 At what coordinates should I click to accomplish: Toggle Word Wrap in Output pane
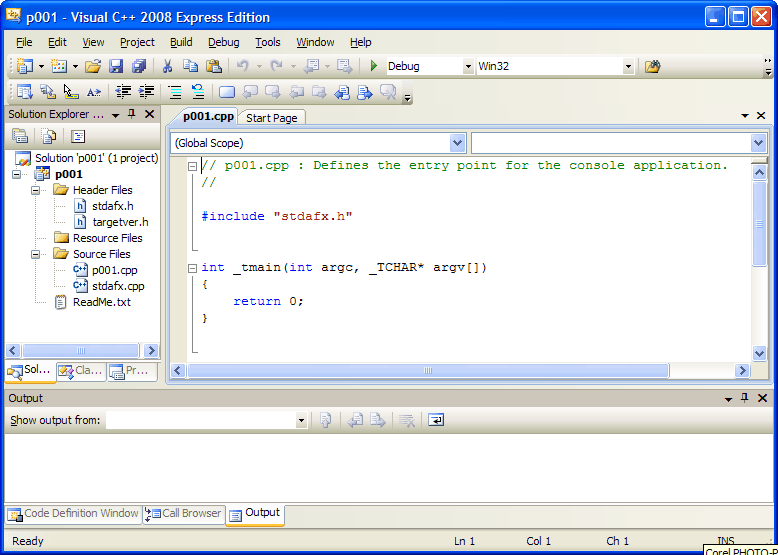click(x=436, y=420)
